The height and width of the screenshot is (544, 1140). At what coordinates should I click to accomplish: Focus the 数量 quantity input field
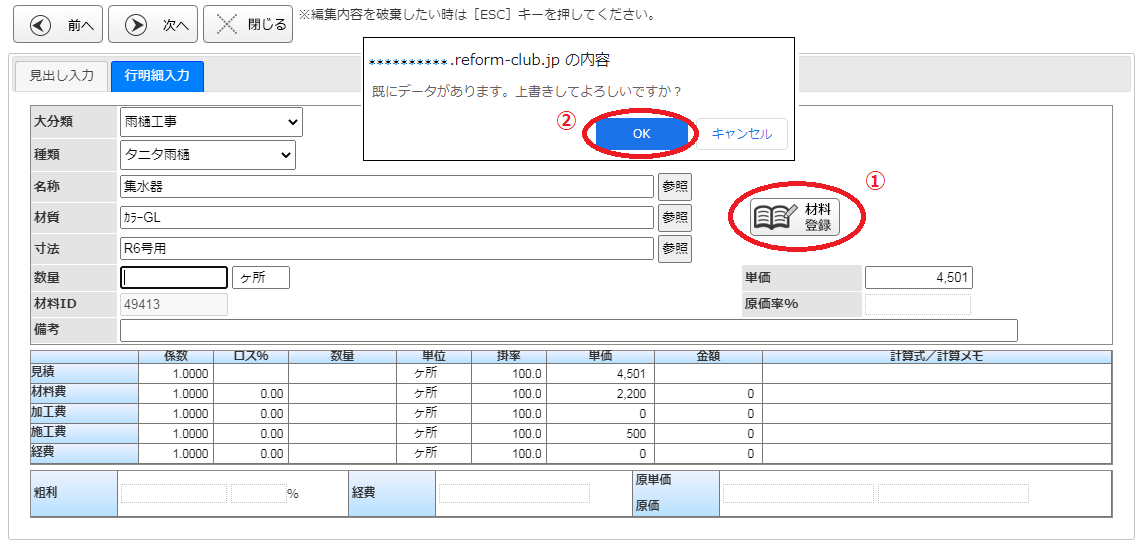[x=174, y=278]
